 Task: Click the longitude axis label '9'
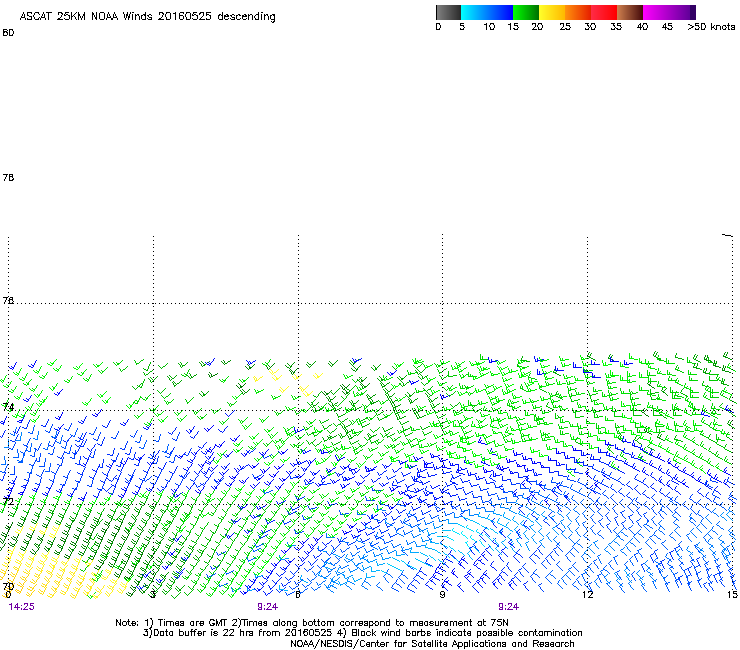(x=442, y=594)
